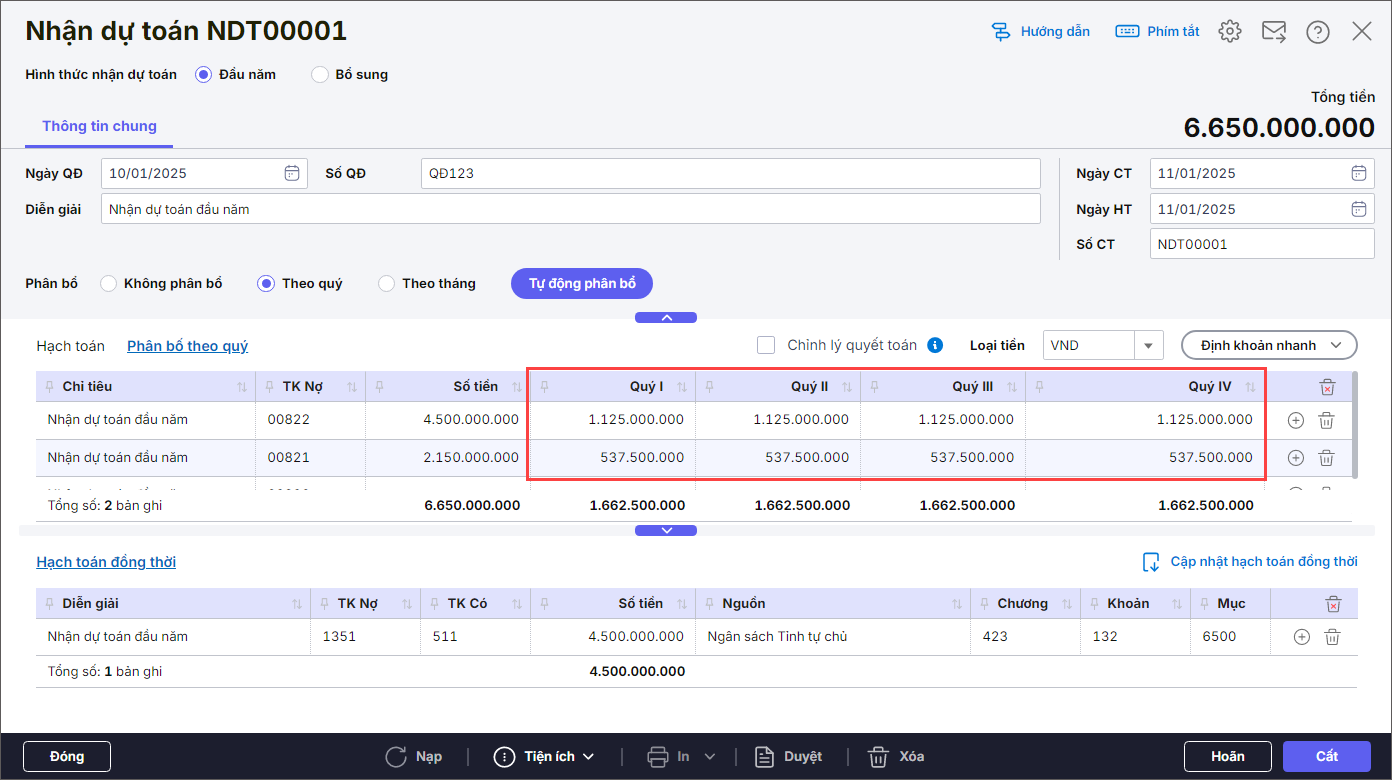The width and height of the screenshot is (1392, 780).
Task: Choose Theo tháng allocation option
Action: pos(387,284)
